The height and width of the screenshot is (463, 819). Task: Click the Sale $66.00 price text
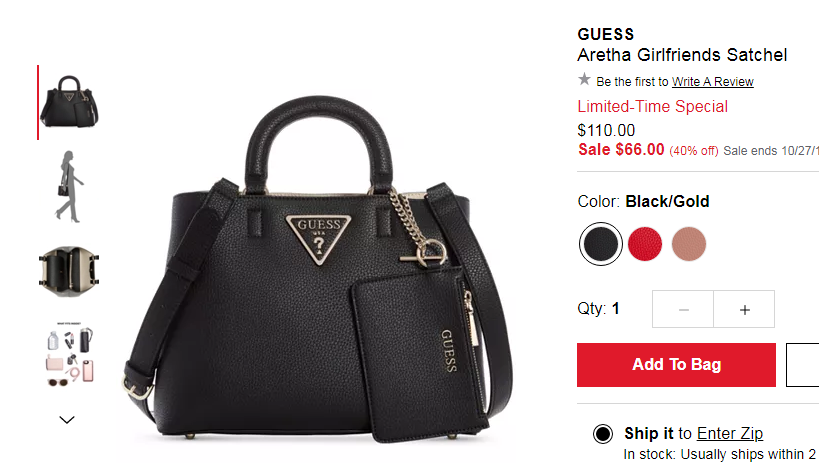[x=621, y=149]
